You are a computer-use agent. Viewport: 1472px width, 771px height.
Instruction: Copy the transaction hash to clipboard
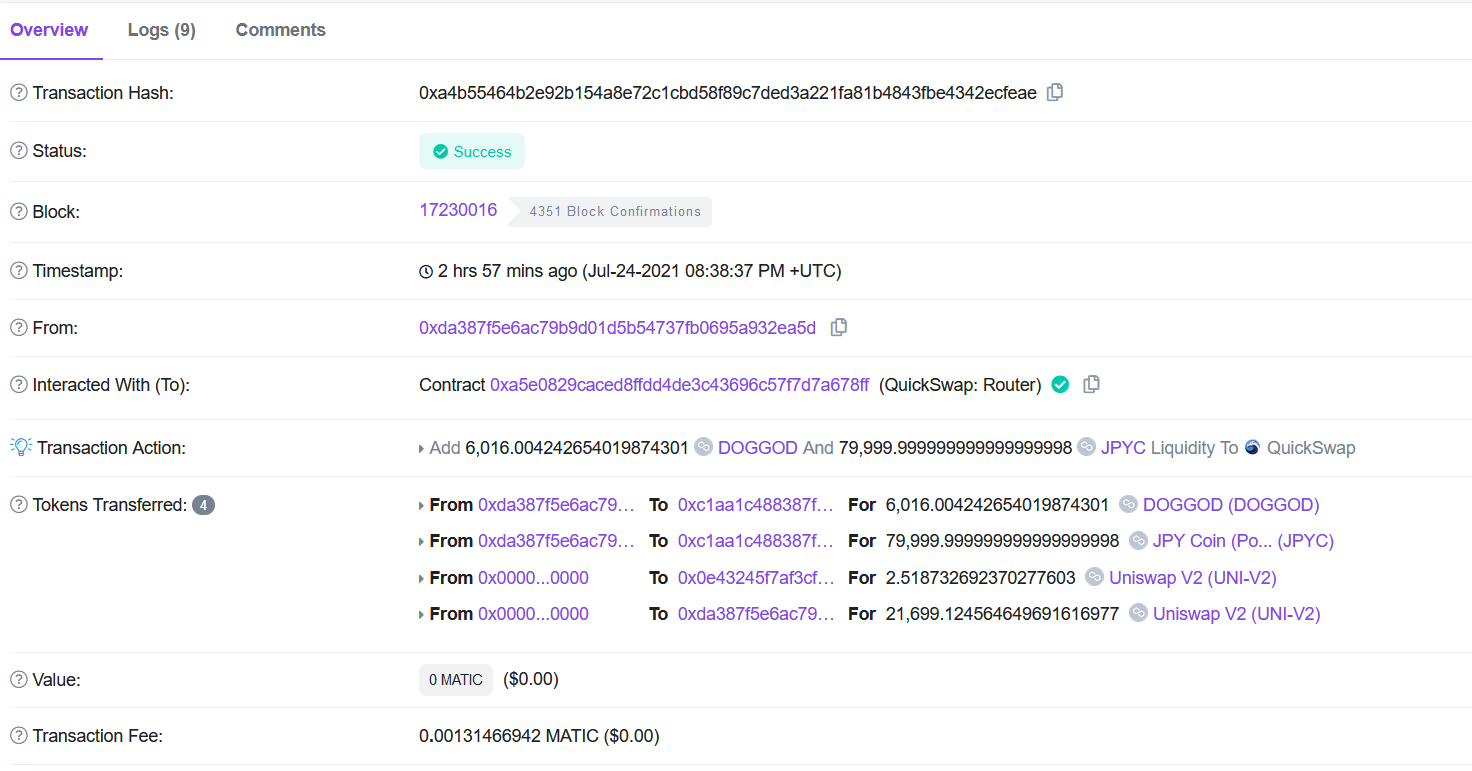[x=1055, y=92]
